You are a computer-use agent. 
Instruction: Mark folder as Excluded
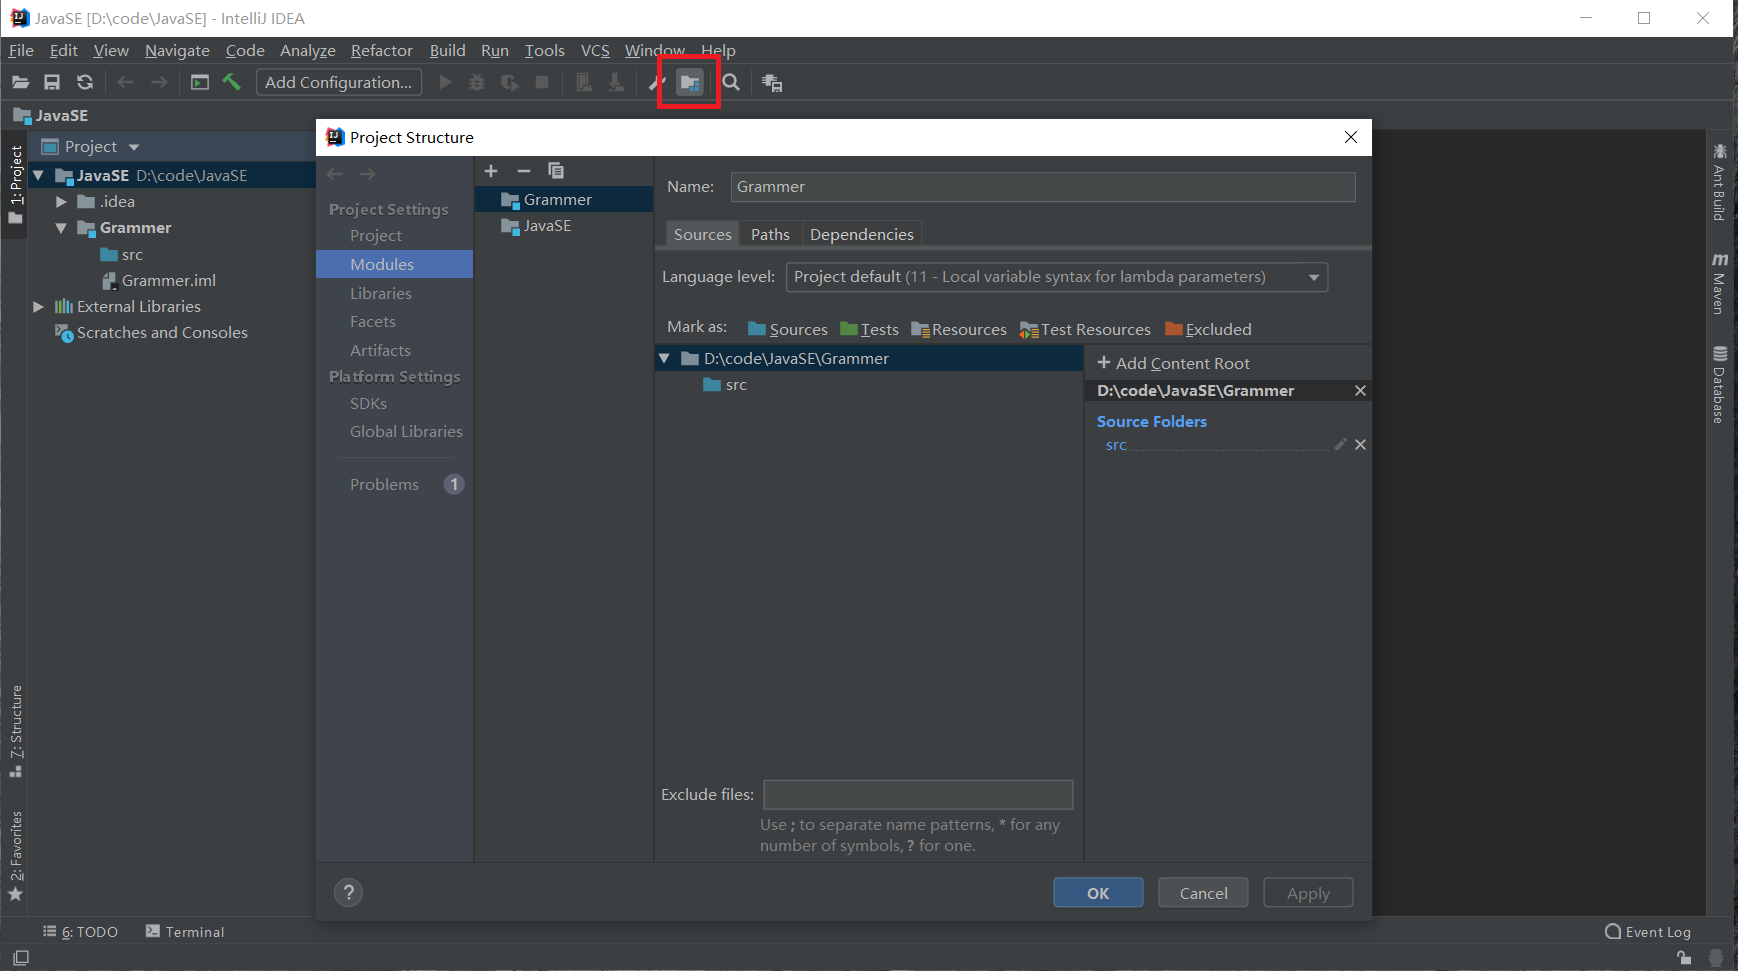pos(1208,330)
